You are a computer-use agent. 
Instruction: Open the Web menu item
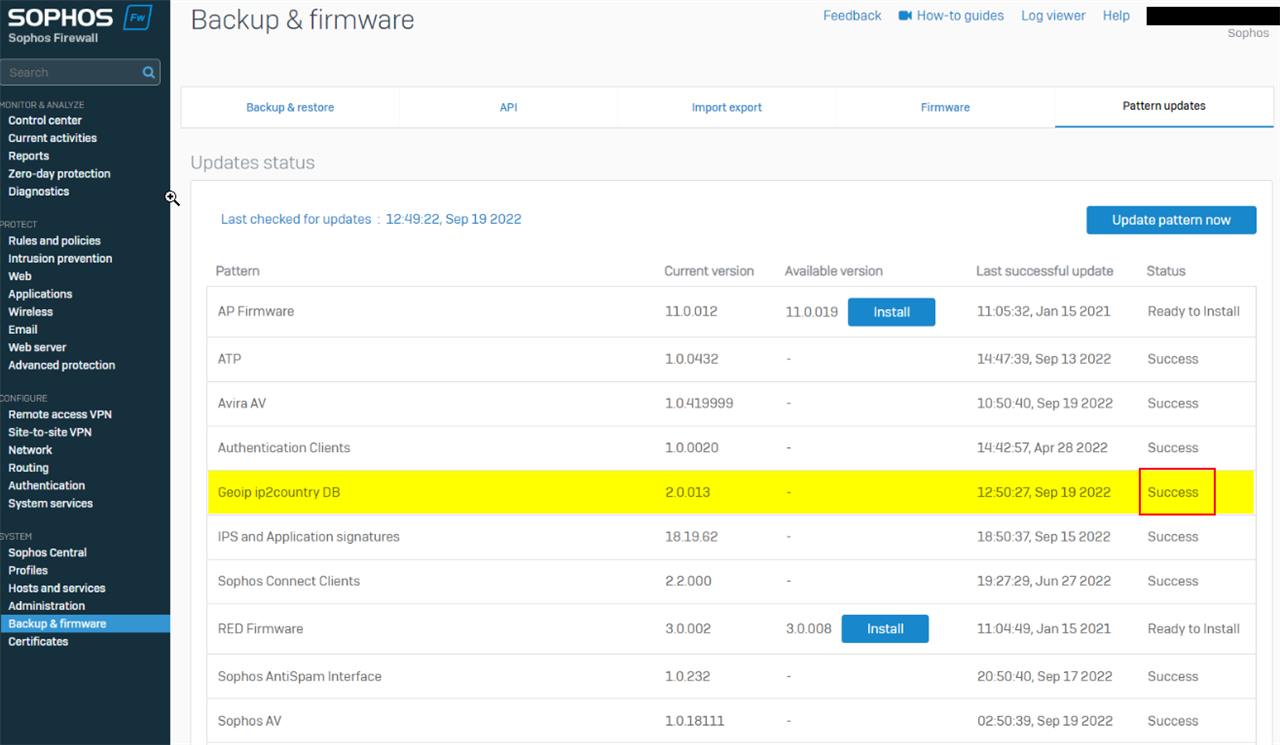tap(20, 277)
